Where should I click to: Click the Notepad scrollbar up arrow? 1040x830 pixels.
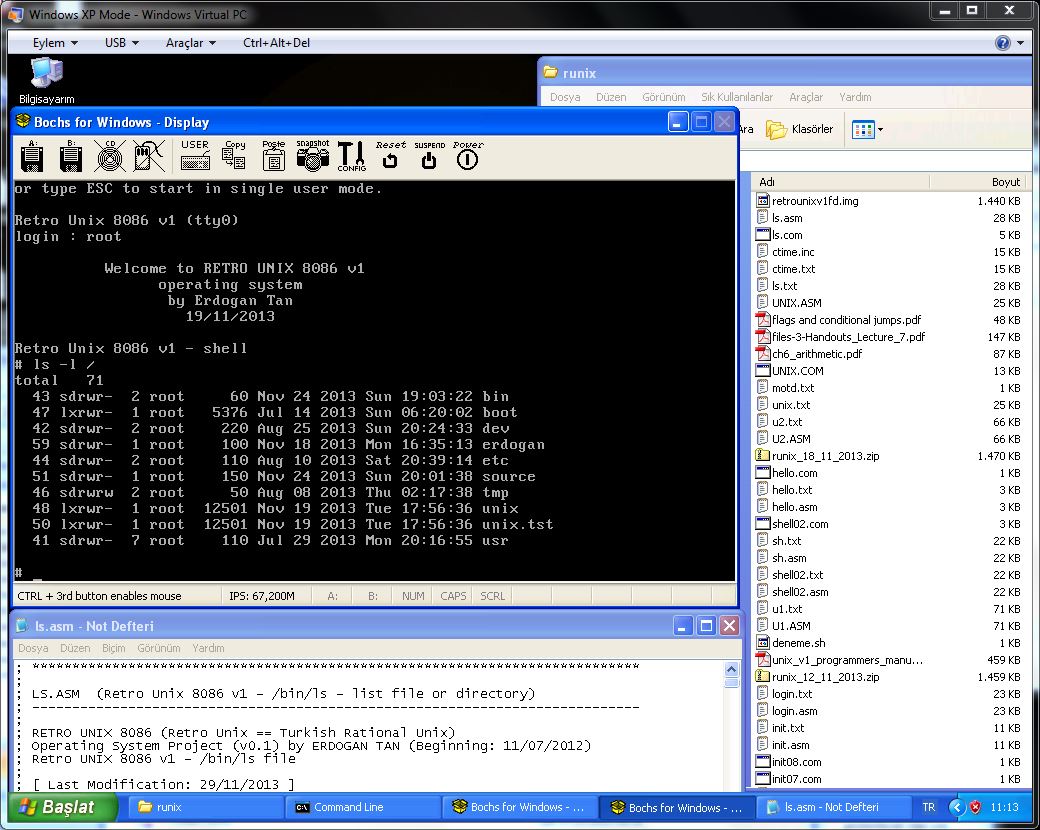click(x=732, y=669)
